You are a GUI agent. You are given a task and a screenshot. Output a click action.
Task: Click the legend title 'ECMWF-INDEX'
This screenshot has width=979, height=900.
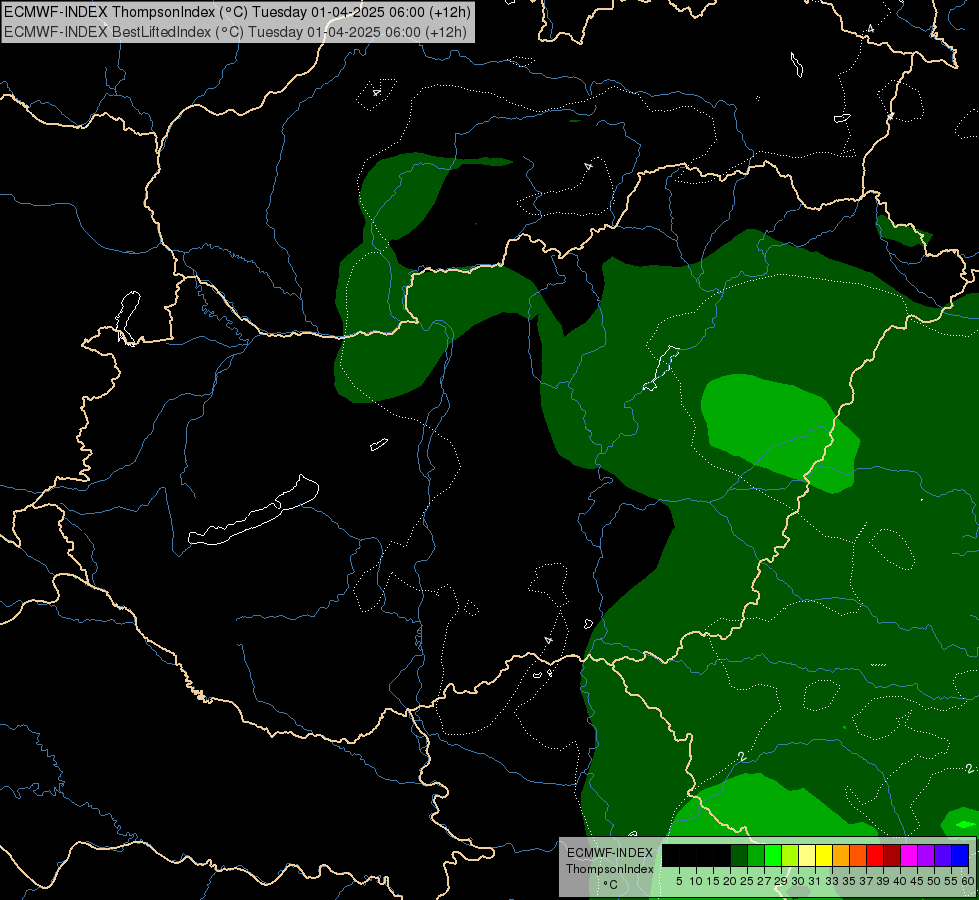tap(610, 853)
